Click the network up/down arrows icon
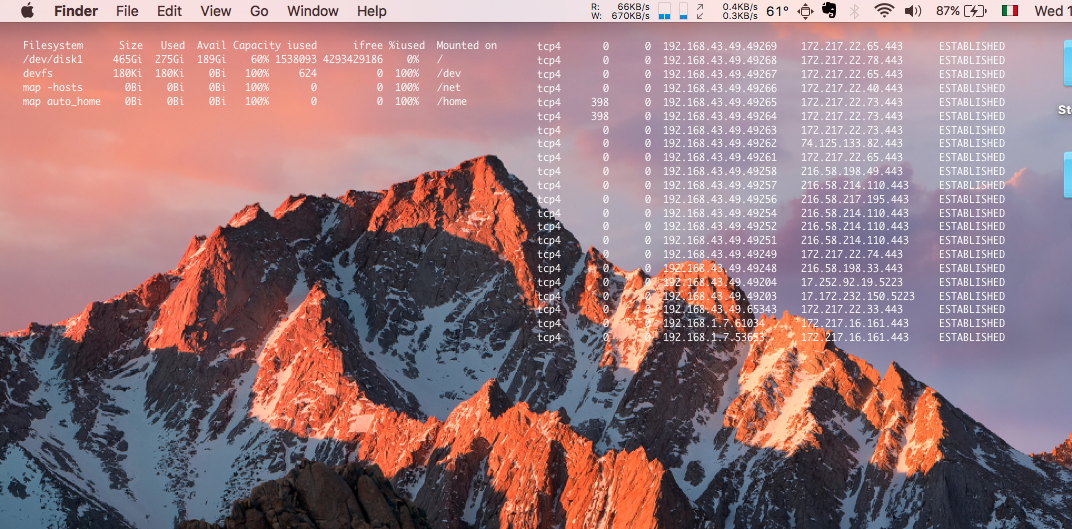The height and width of the screenshot is (529, 1072). [x=701, y=10]
